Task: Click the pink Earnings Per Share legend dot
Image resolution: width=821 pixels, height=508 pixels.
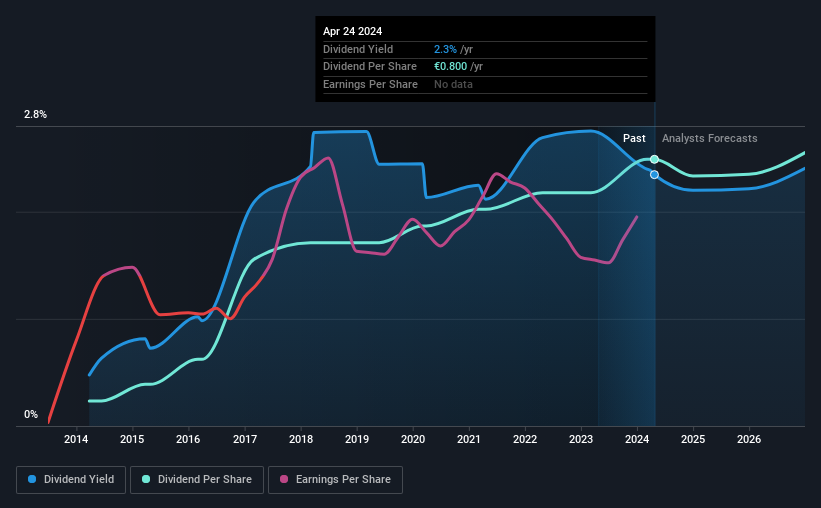Action: pos(284,479)
